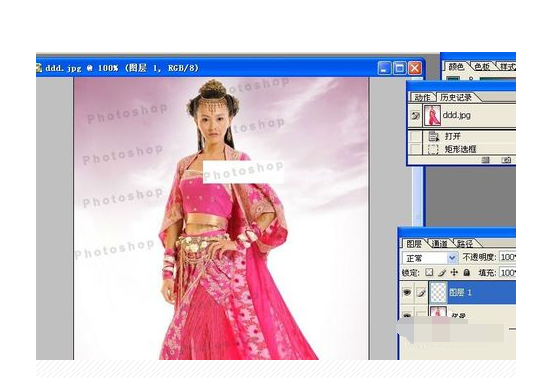The height and width of the screenshot is (378, 545).
Task: Click the create new snapshot camera icon
Action: click(x=506, y=160)
